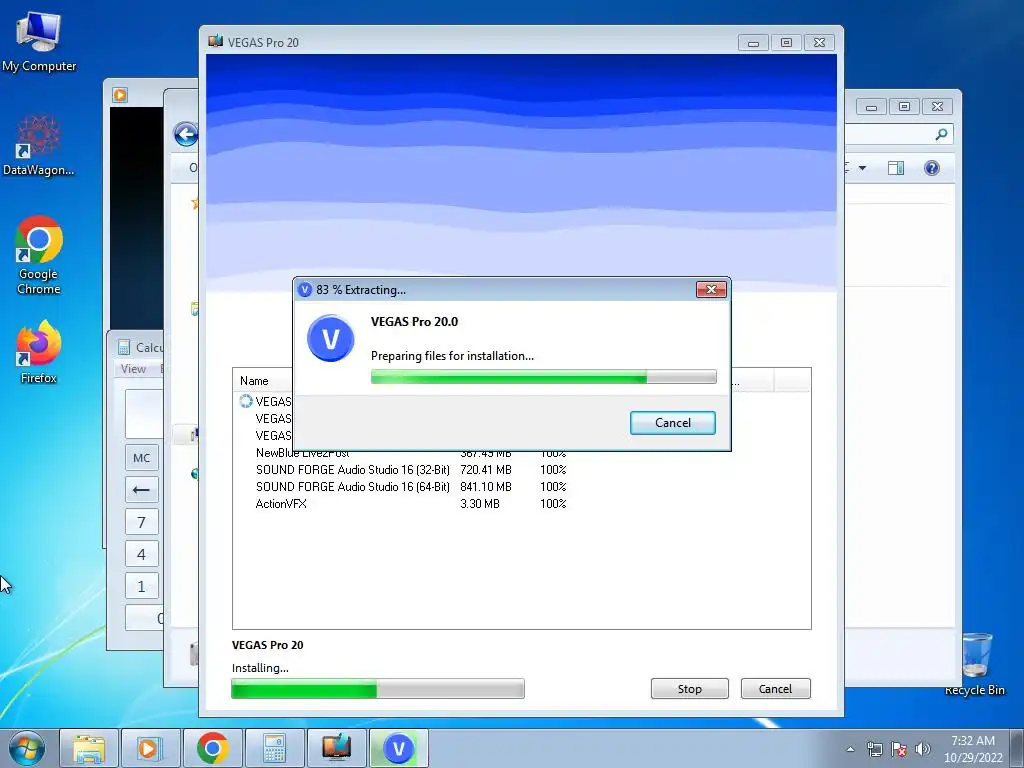Image resolution: width=1024 pixels, height=768 pixels.
Task: Click the 1 key in Calculator
Action: (x=142, y=586)
